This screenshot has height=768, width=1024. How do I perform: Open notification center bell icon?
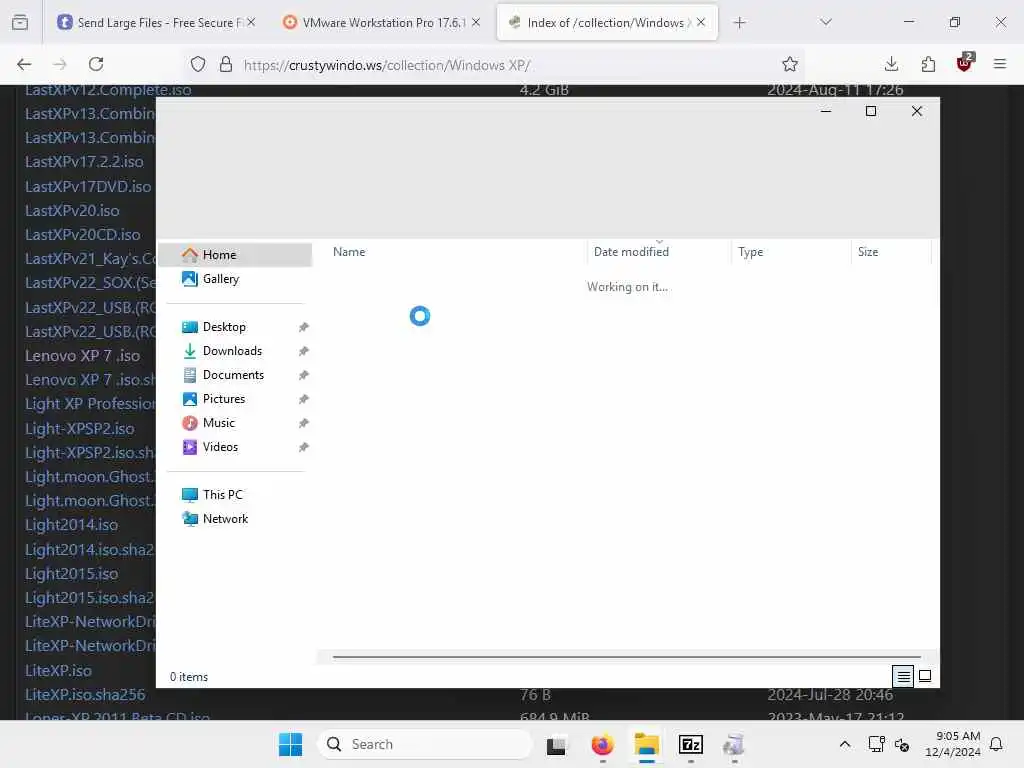point(997,744)
